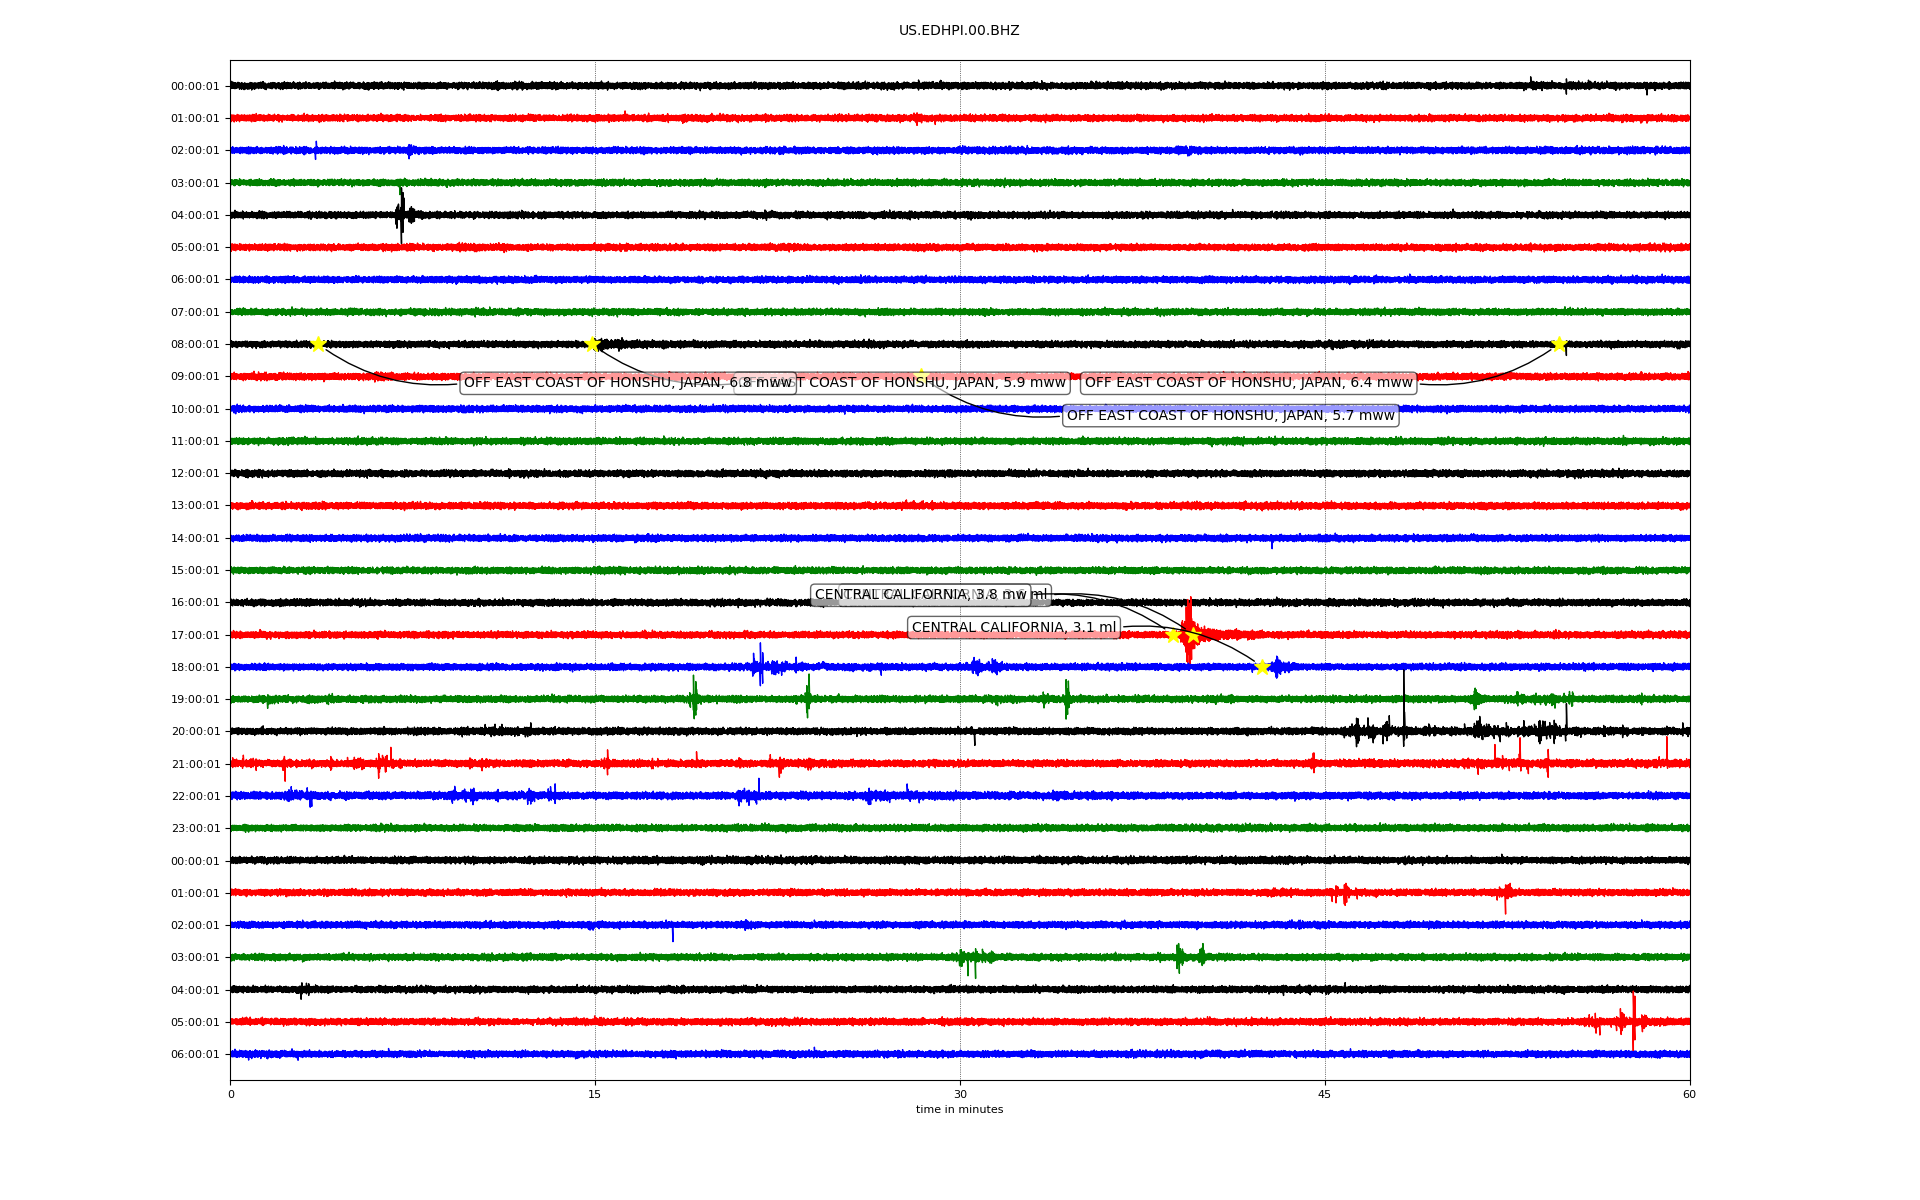The height and width of the screenshot is (1200, 1920).
Task: Select the Central California 3.1 ml label
Action: coord(1013,628)
